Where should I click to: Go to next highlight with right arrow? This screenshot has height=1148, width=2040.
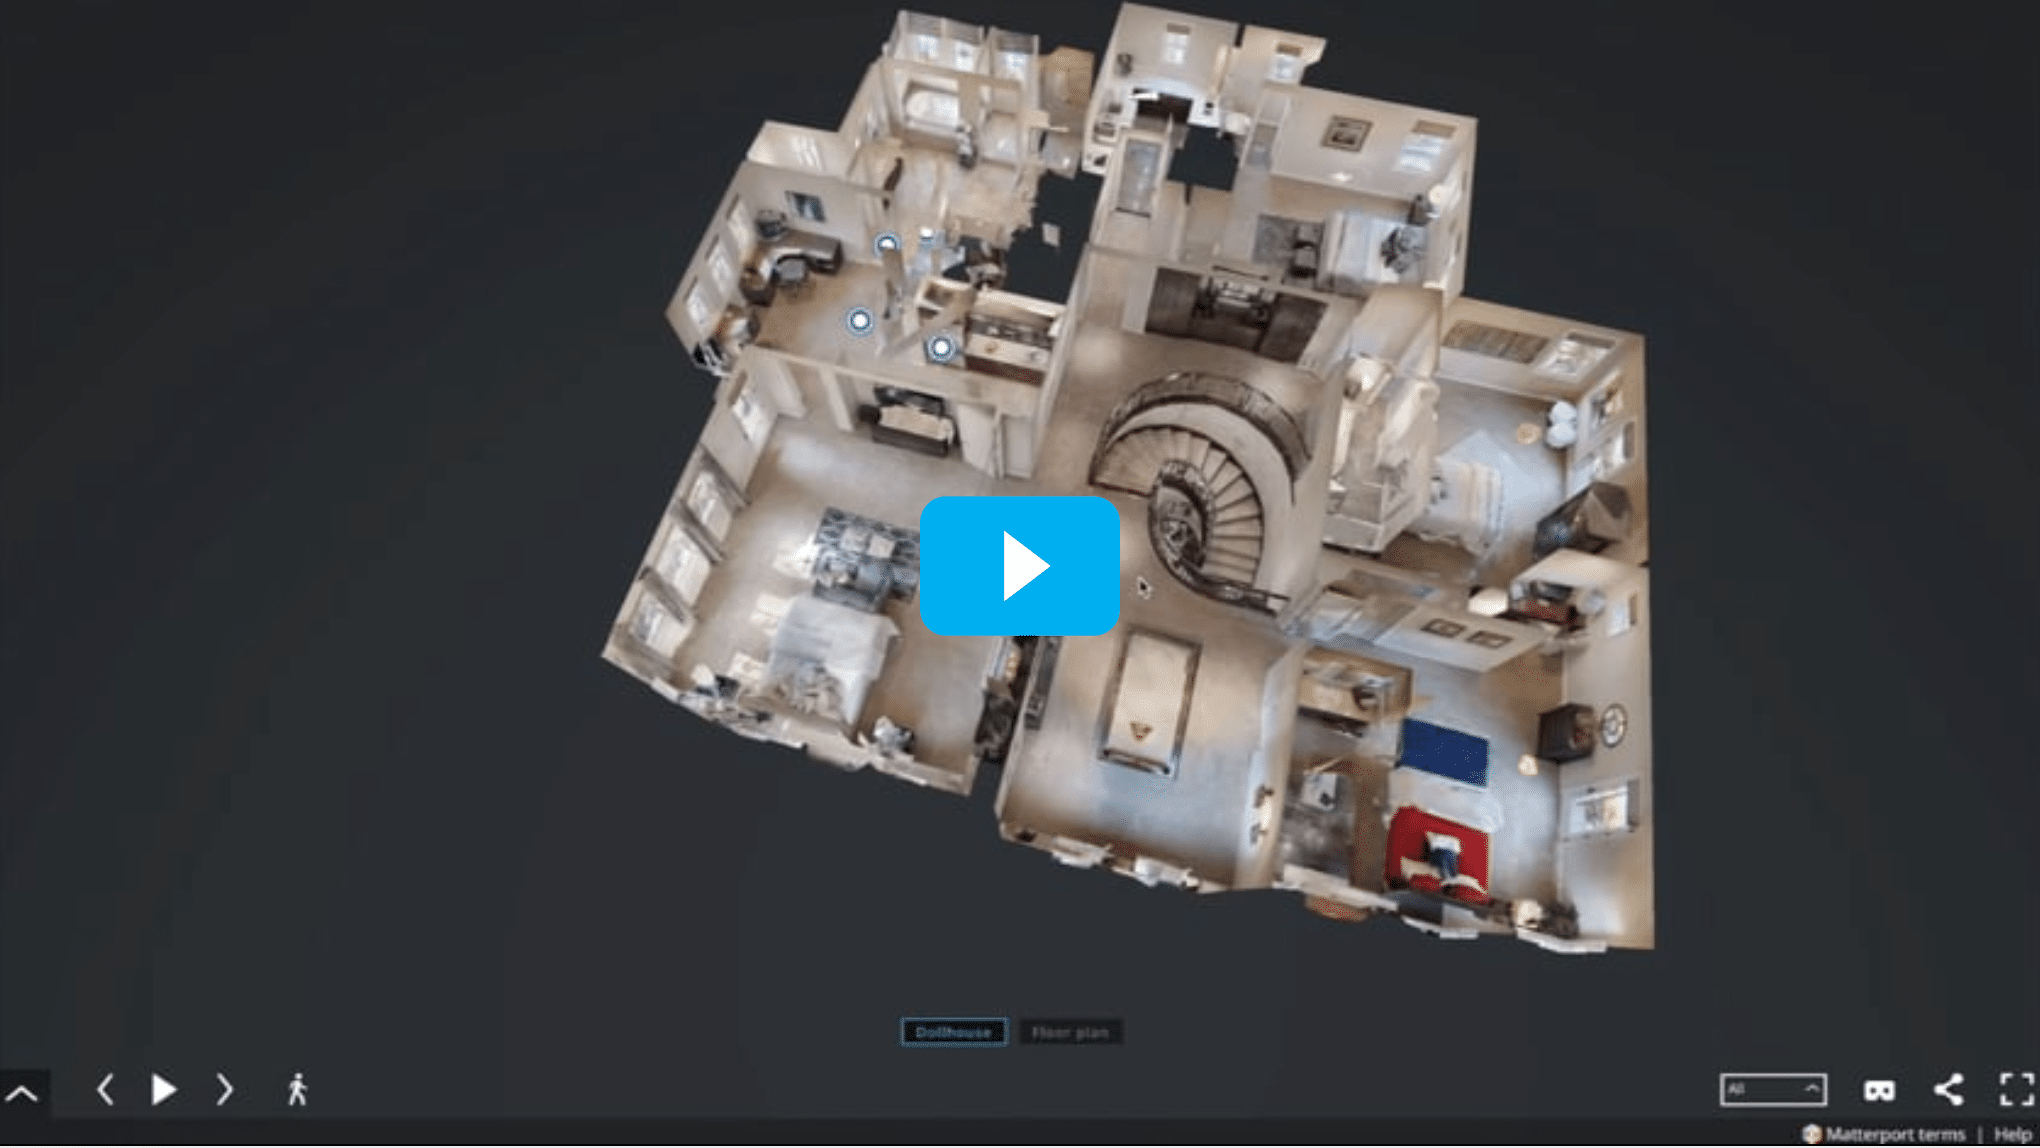click(x=225, y=1089)
